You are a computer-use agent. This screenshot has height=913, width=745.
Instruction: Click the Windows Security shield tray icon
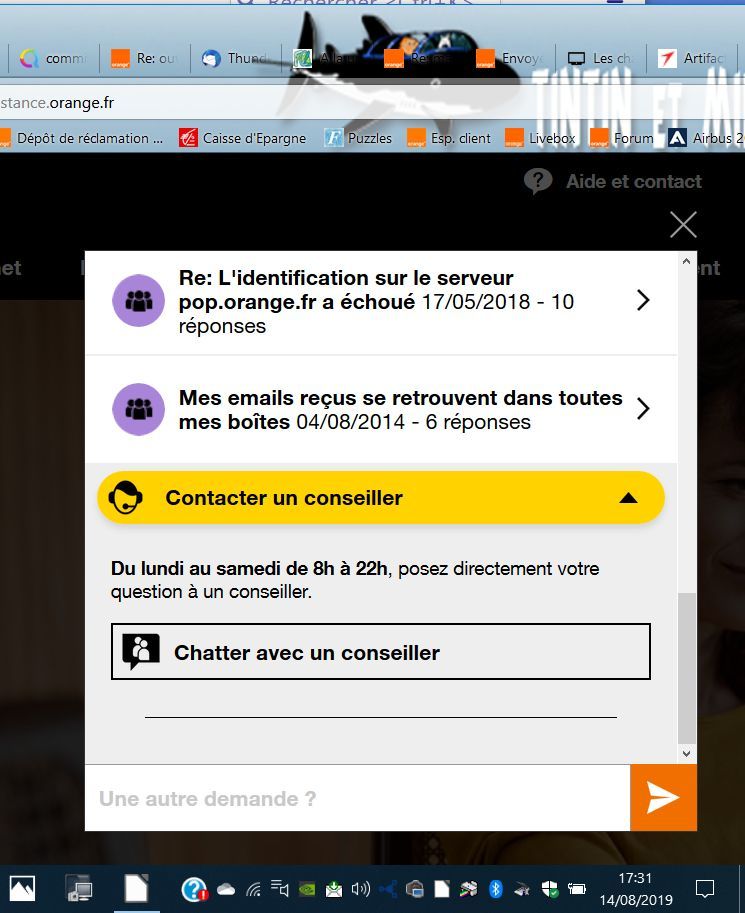click(x=549, y=889)
